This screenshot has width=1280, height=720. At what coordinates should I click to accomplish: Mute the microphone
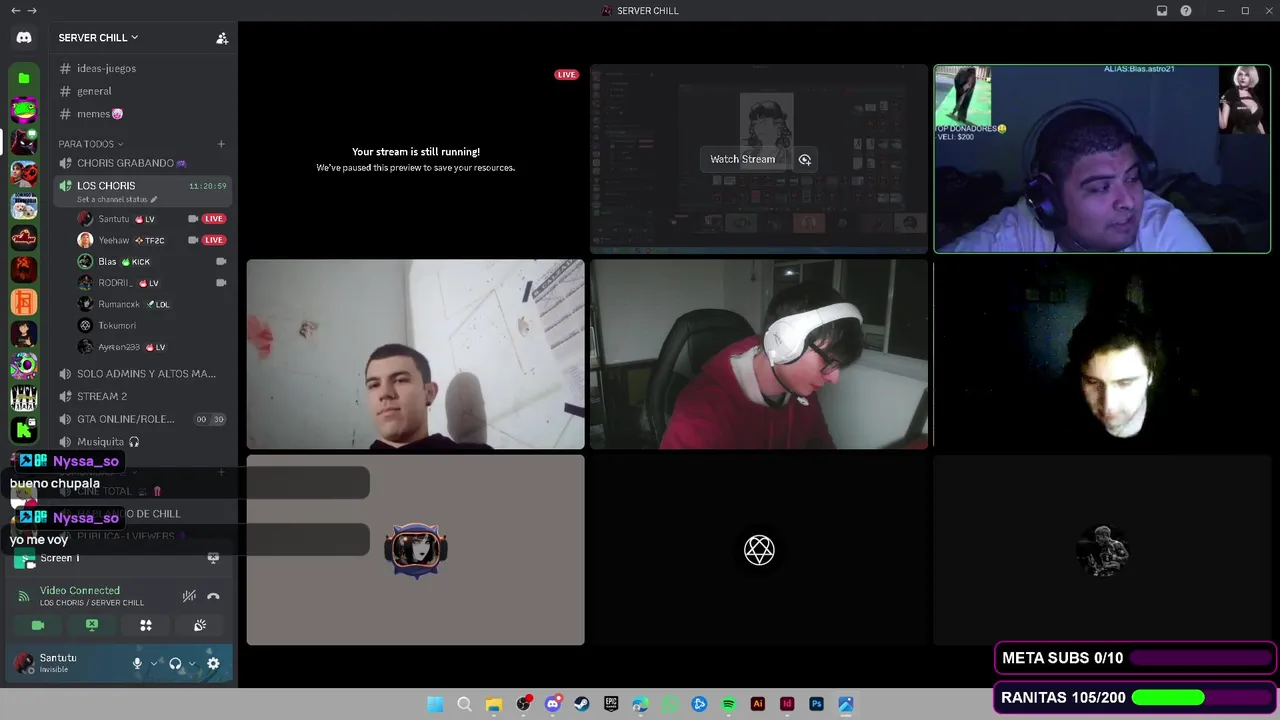tap(137, 663)
